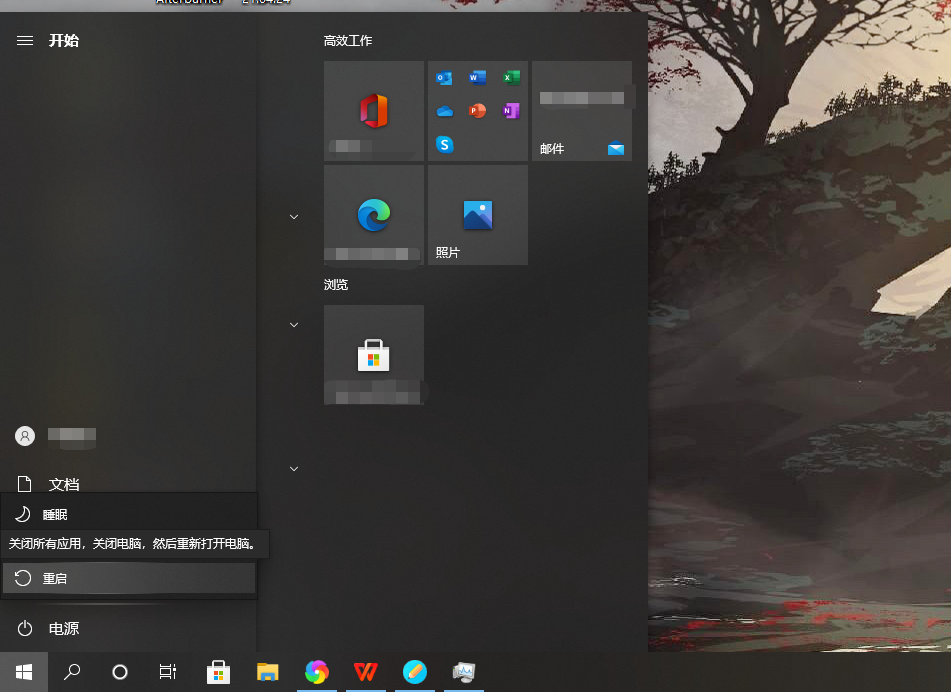Open taskbar search magnifier

[72, 672]
